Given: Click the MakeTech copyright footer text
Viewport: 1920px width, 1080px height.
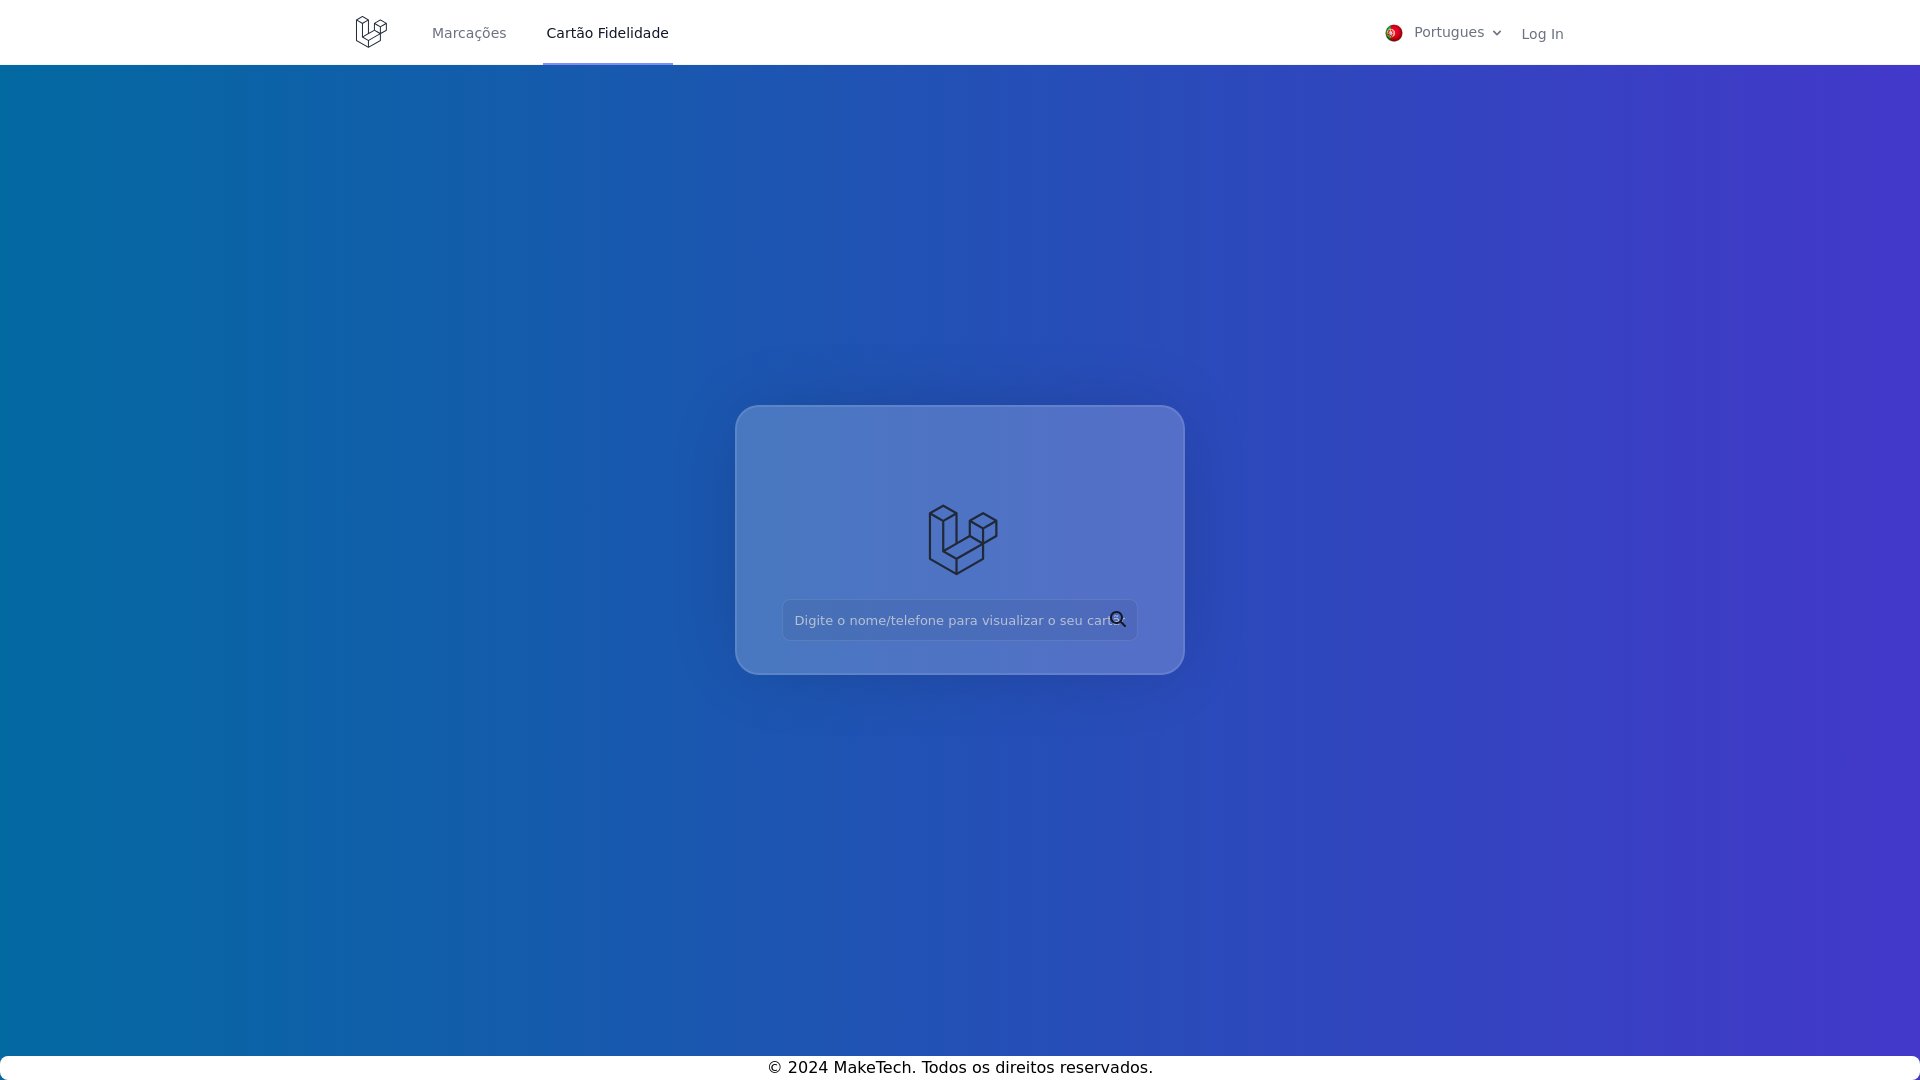Looking at the screenshot, I should [x=959, y=1067].
